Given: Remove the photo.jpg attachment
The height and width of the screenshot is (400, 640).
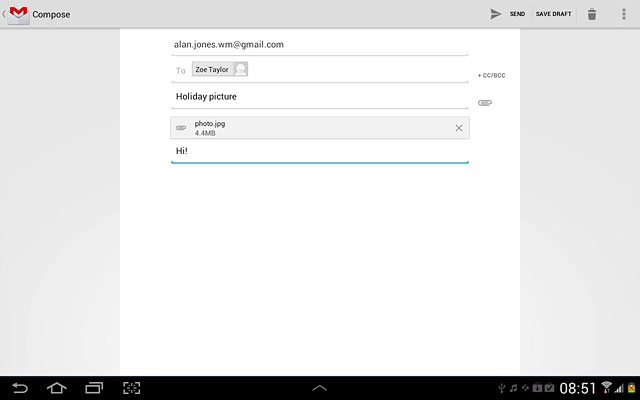Looking at the screenshot, I should (x=459, y=128).
